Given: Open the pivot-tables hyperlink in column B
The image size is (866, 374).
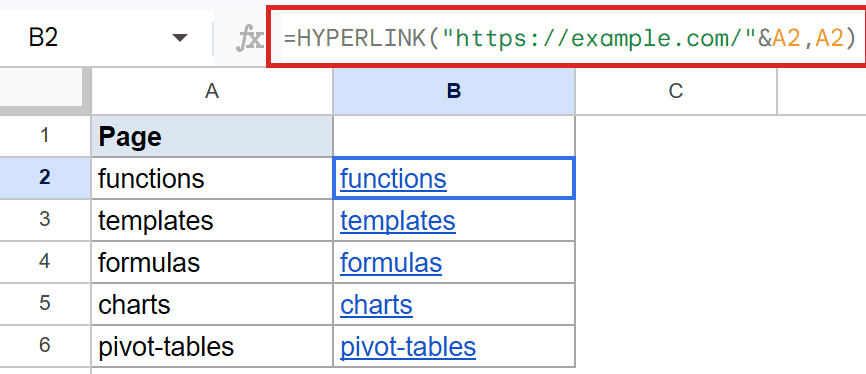Looking at the screenshot, I should pyautogui.click(x=408, y=347).
